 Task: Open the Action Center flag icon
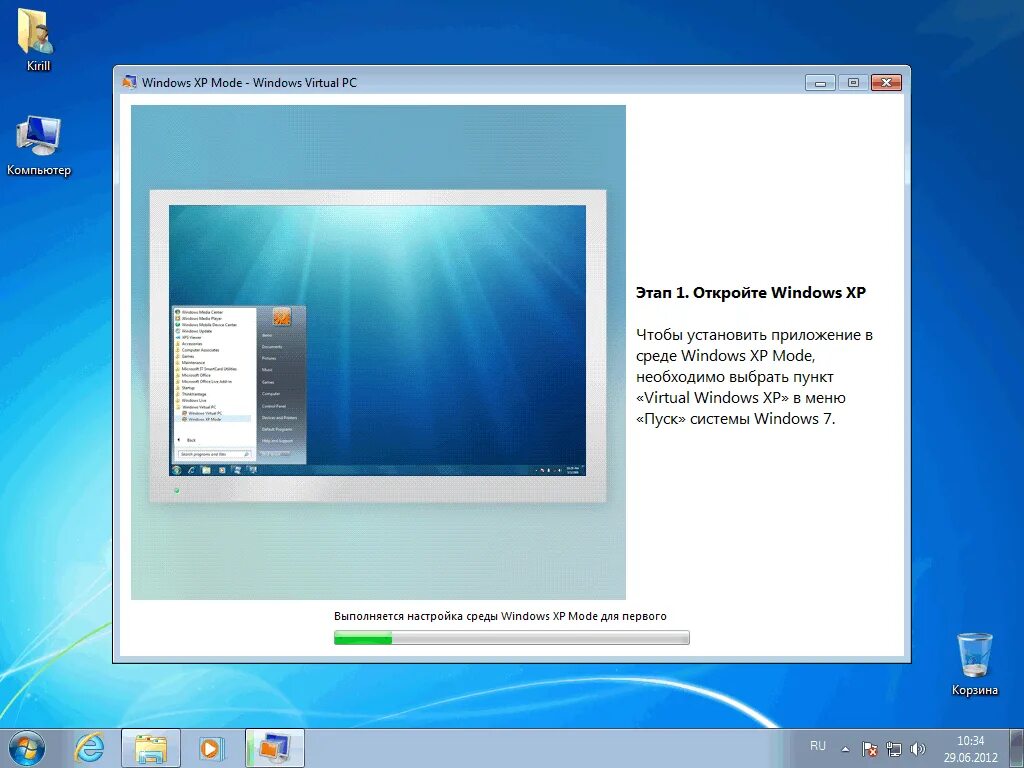(x=869, y=749)
